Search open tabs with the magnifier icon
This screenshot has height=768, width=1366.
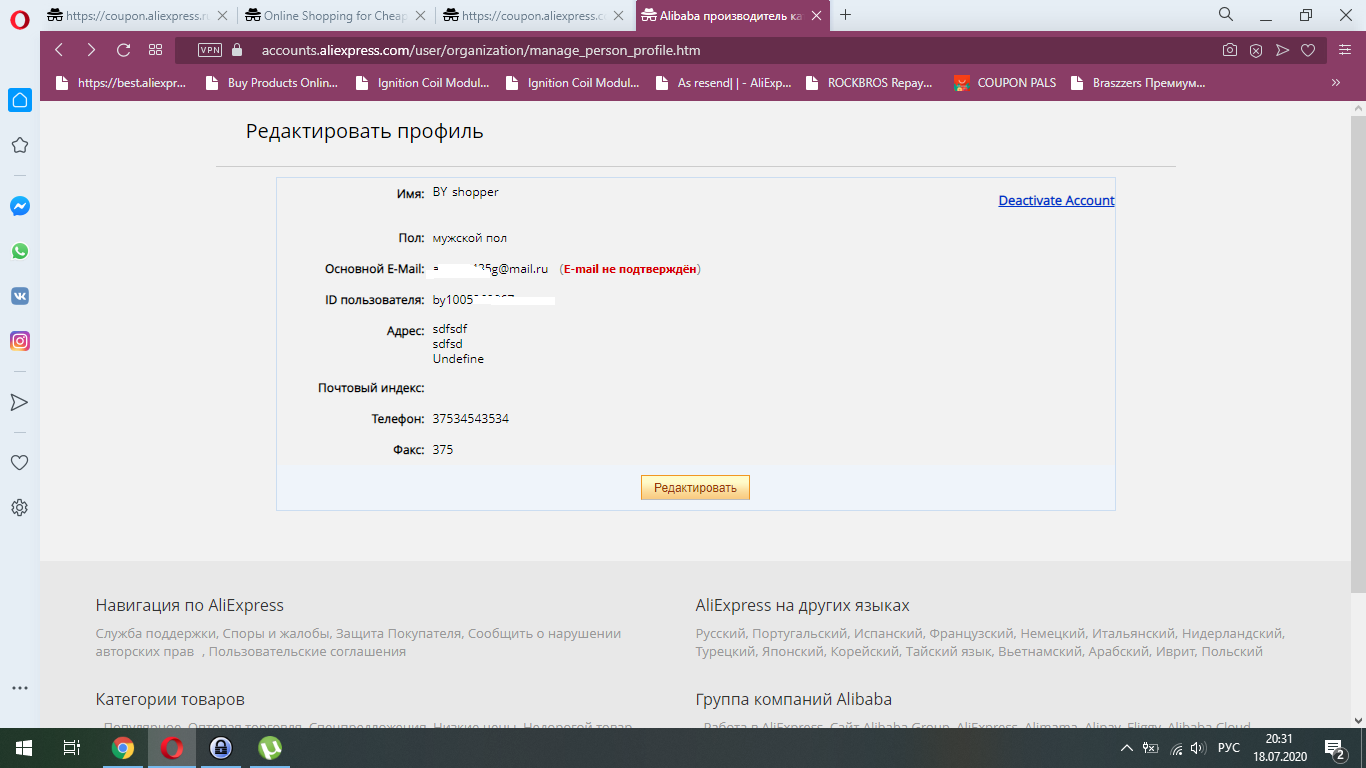pyautogui.click(x=1225, y=15)
